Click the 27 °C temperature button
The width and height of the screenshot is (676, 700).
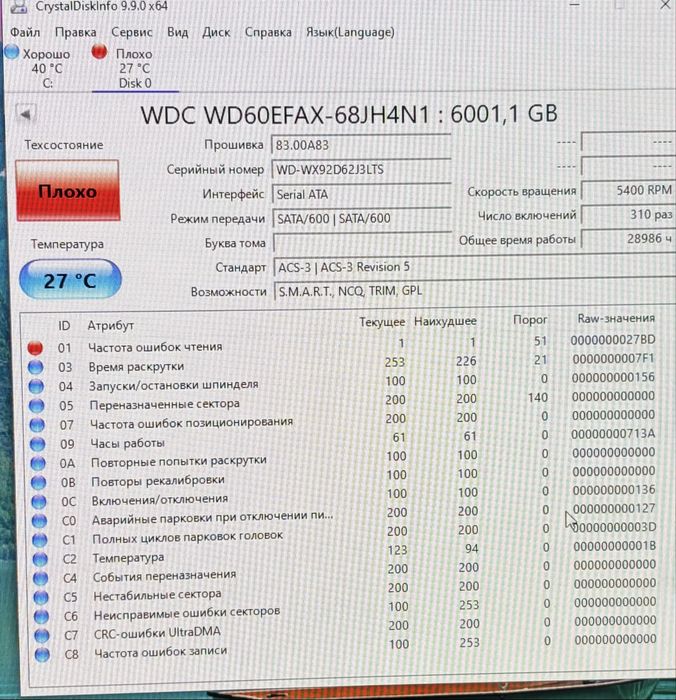coord(70,279)
